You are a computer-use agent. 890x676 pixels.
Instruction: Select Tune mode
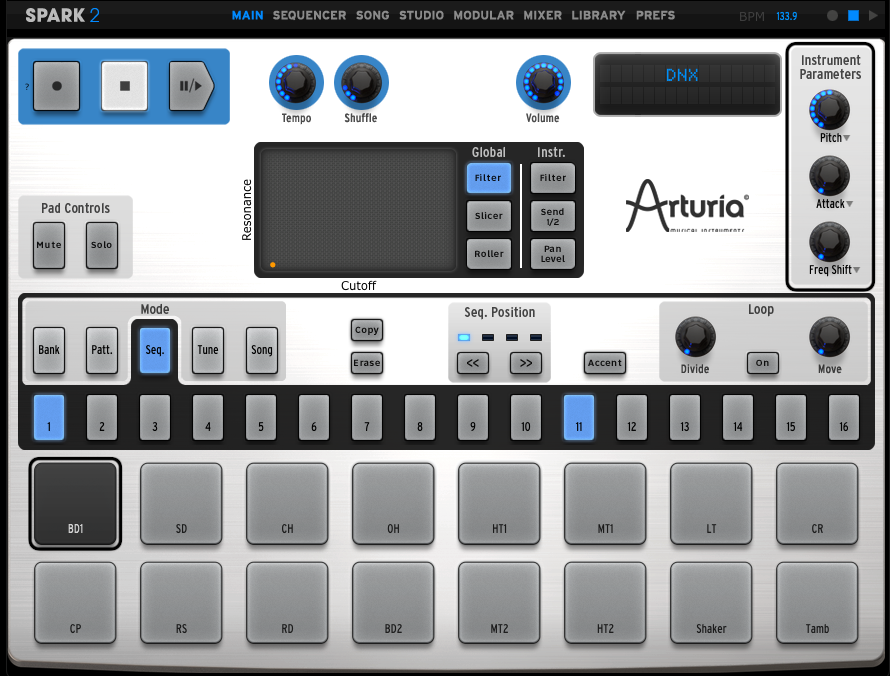[208, 350]
